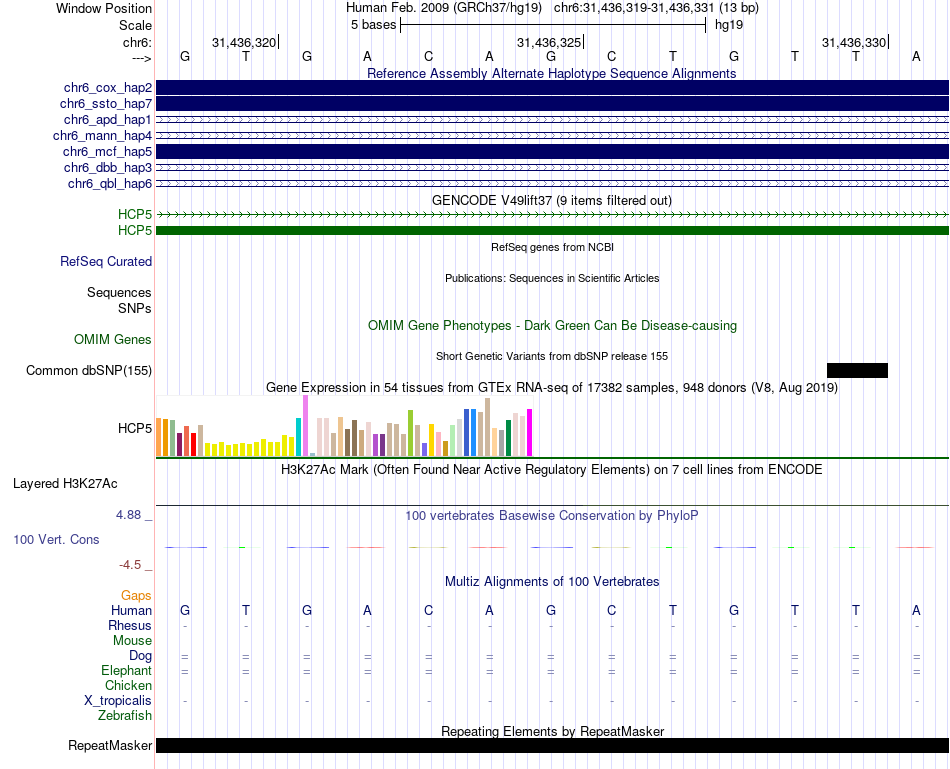
Task: Click the Multiz Alignments of 100 Vertebrates title
Action: [x=552, y=582]
